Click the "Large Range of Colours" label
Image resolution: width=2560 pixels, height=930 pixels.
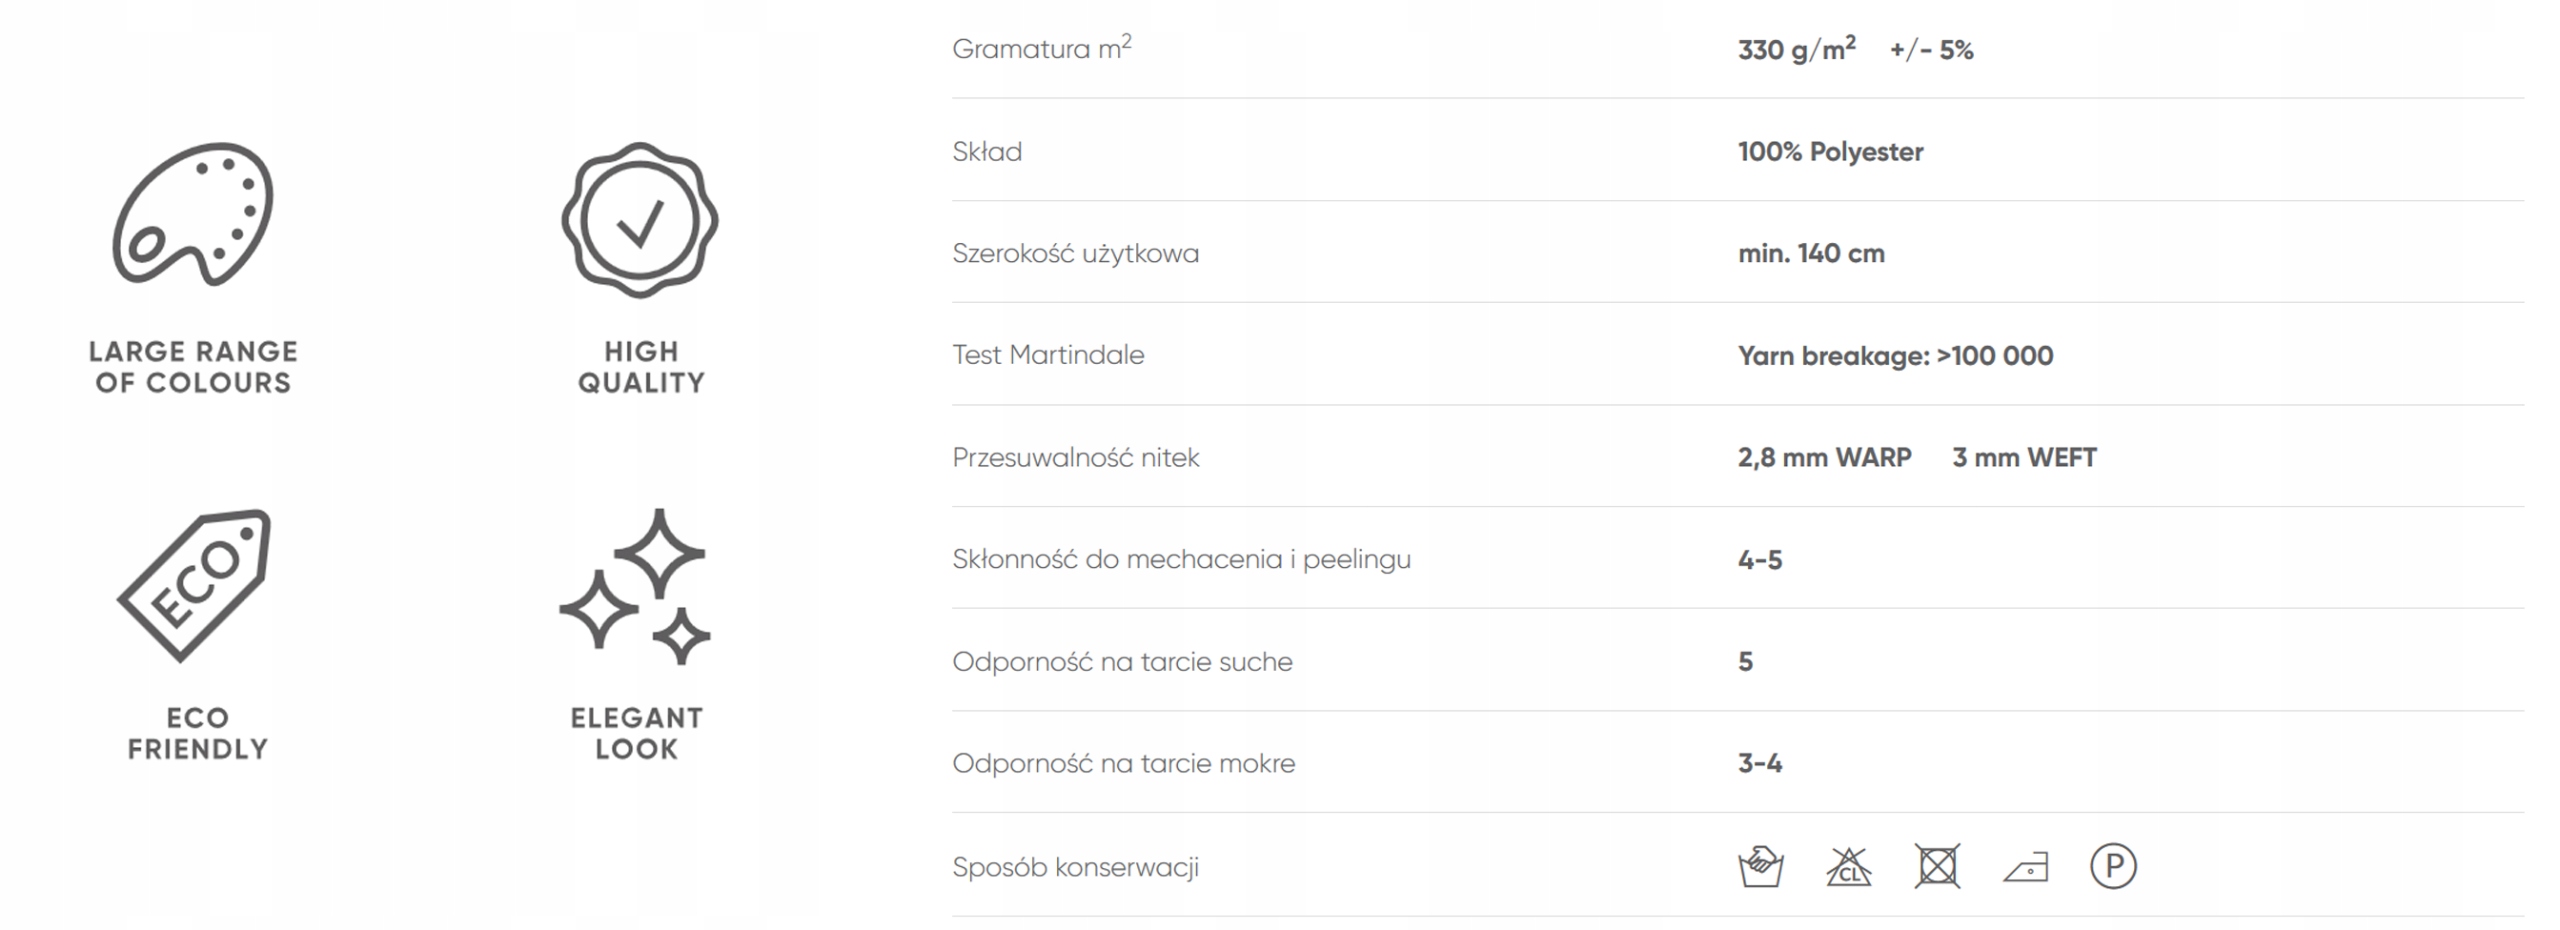[x=193, y=367]
